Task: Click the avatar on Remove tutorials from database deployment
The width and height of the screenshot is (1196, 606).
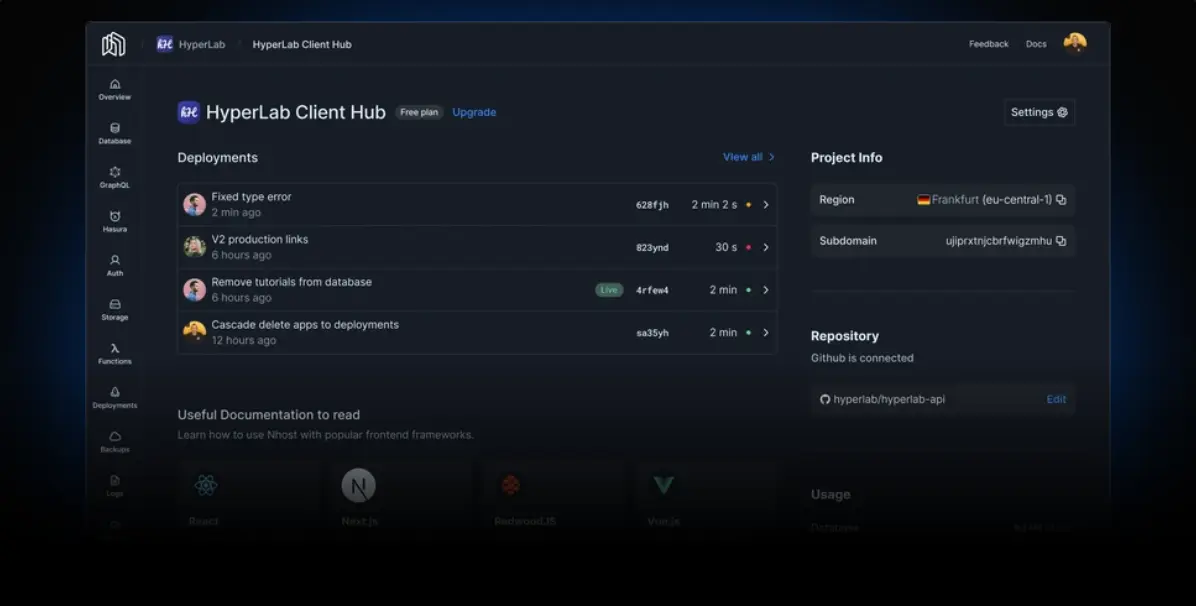Action: pyautogui.click(x=195, y=290)
